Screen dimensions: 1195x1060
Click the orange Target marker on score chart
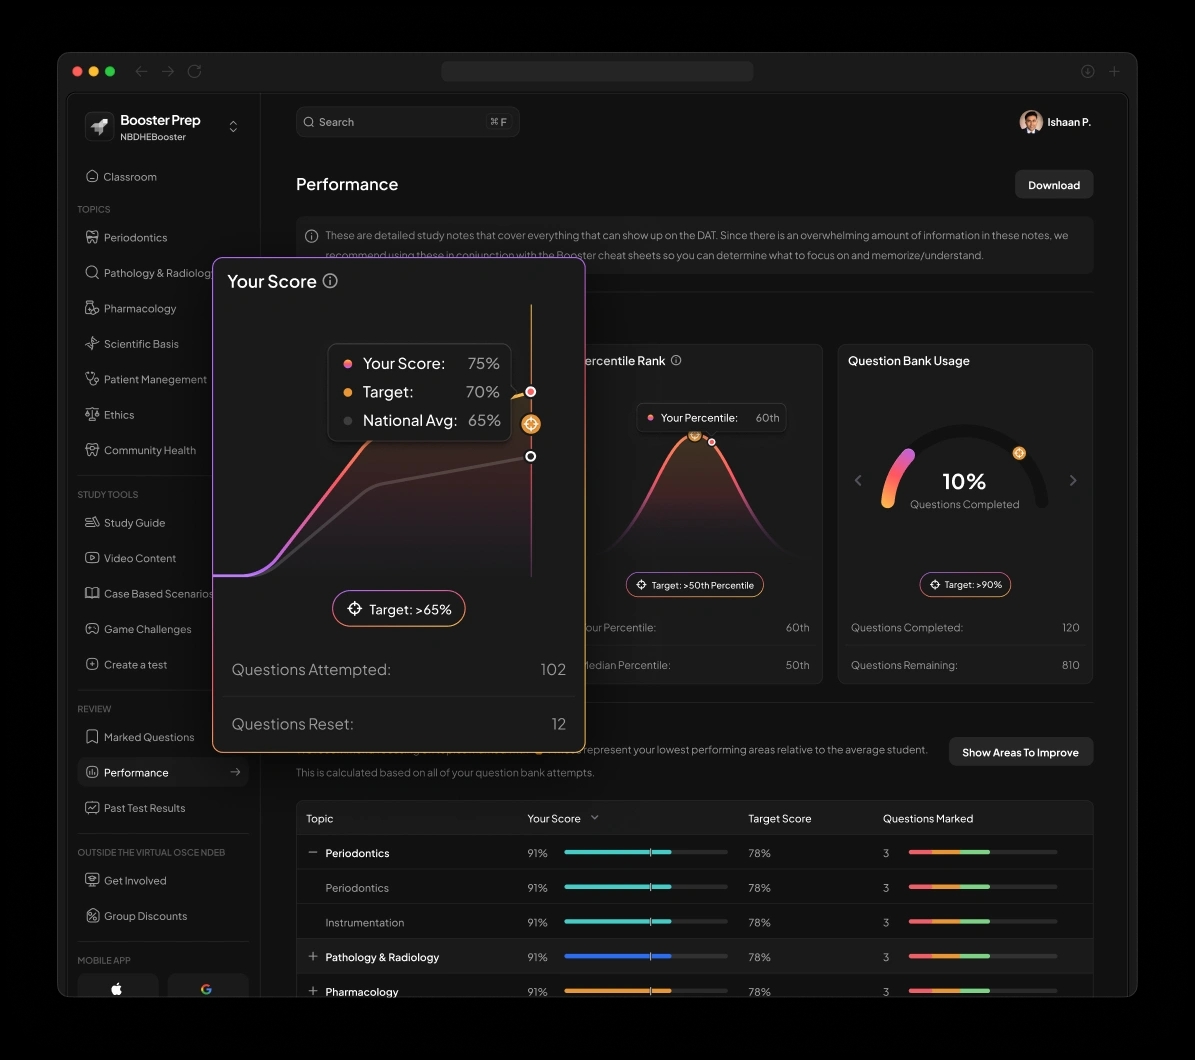pos(530,424)
